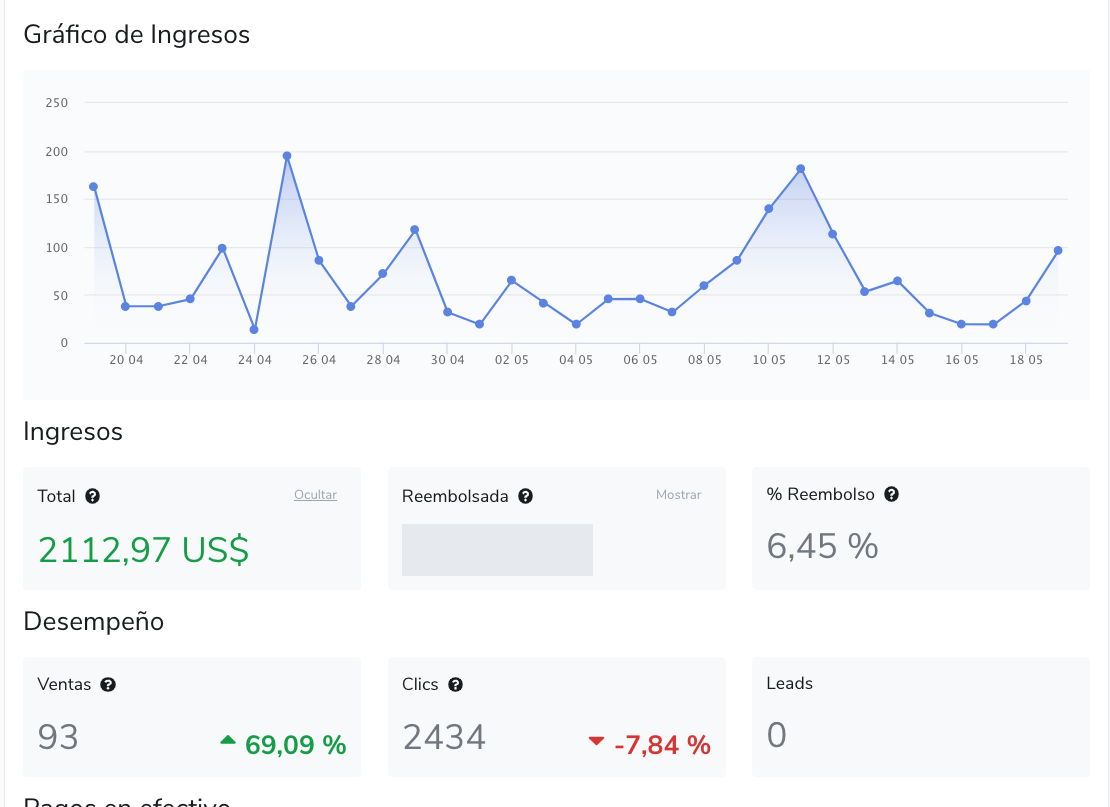Click the Ocultar link in Total card
The image size is (1110, 807).
315,495
